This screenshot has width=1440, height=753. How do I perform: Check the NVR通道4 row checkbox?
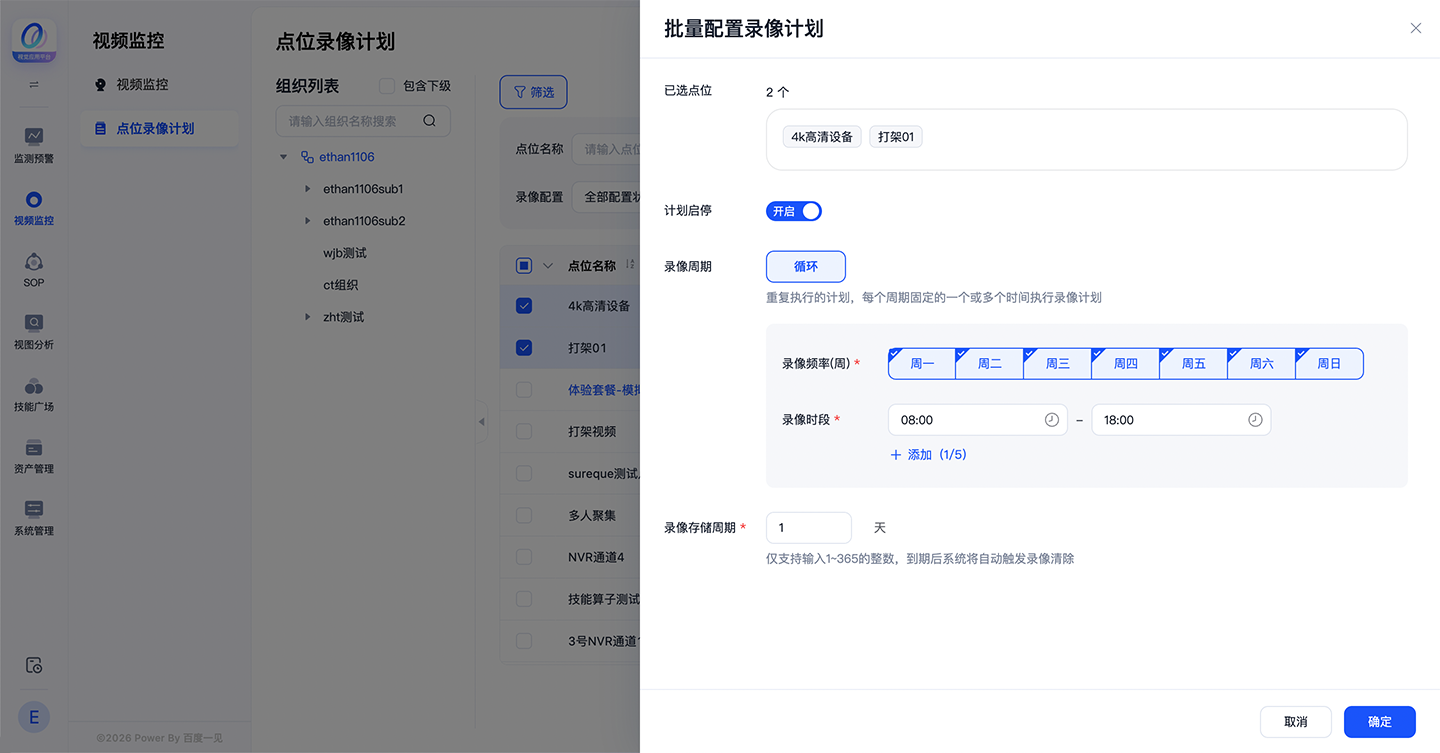click(x=524, y=557)
